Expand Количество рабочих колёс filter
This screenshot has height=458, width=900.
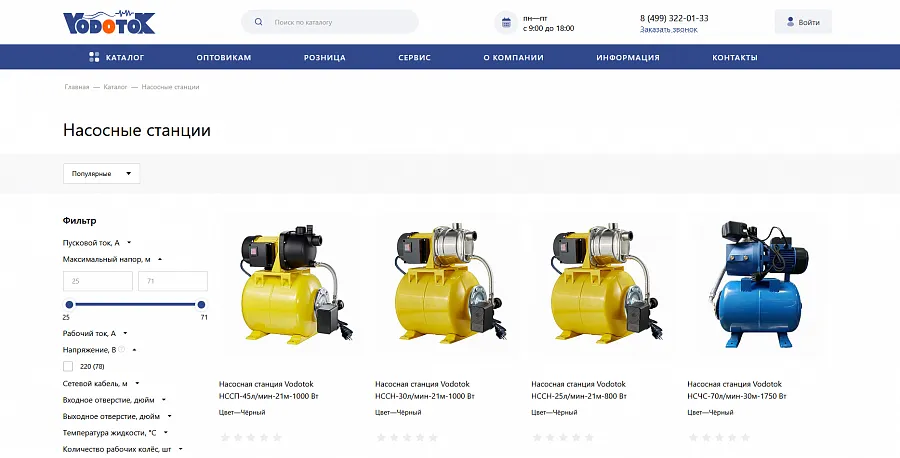123,449
